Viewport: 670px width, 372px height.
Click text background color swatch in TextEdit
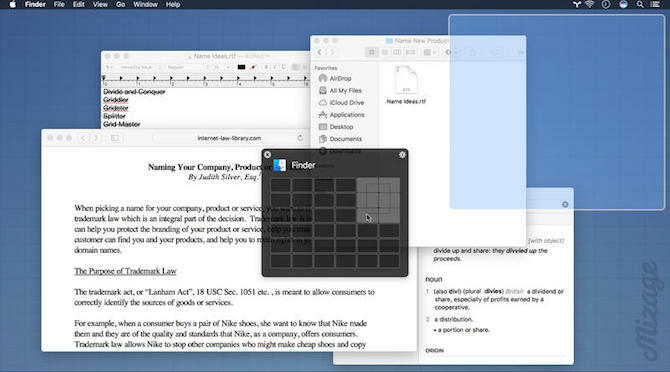tap(253, 67)
